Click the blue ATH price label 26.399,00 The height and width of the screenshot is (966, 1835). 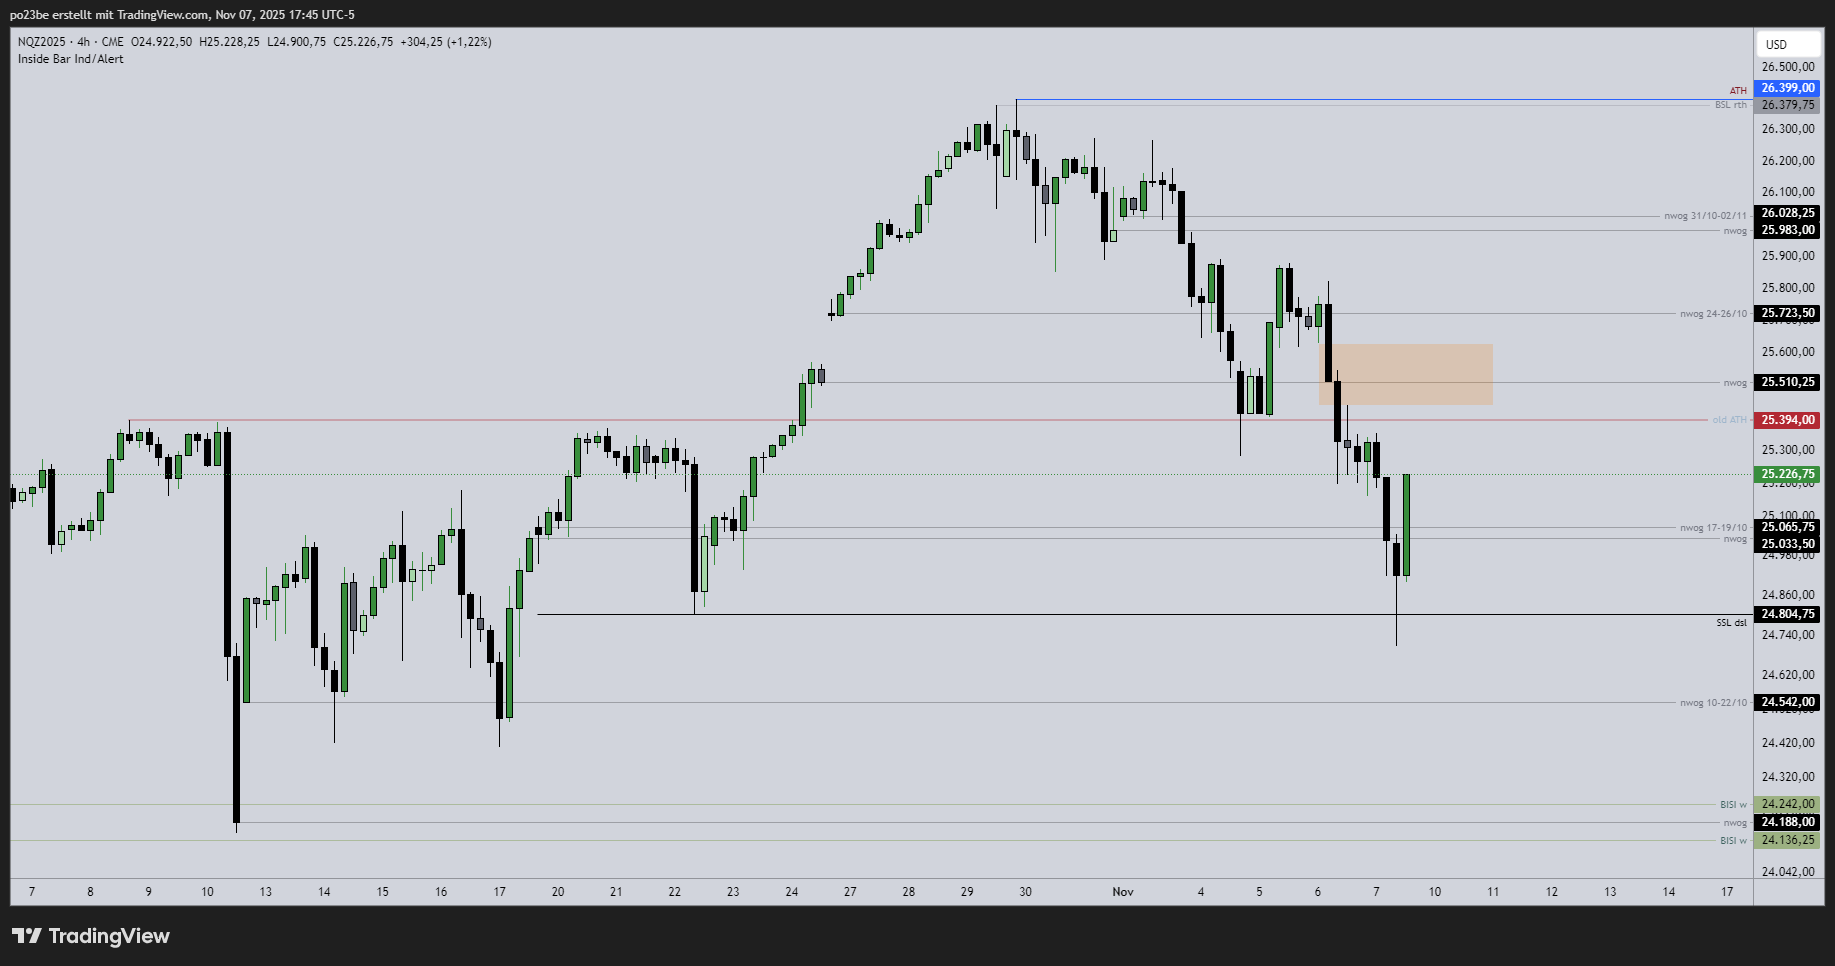click(x=1788, y=88)
